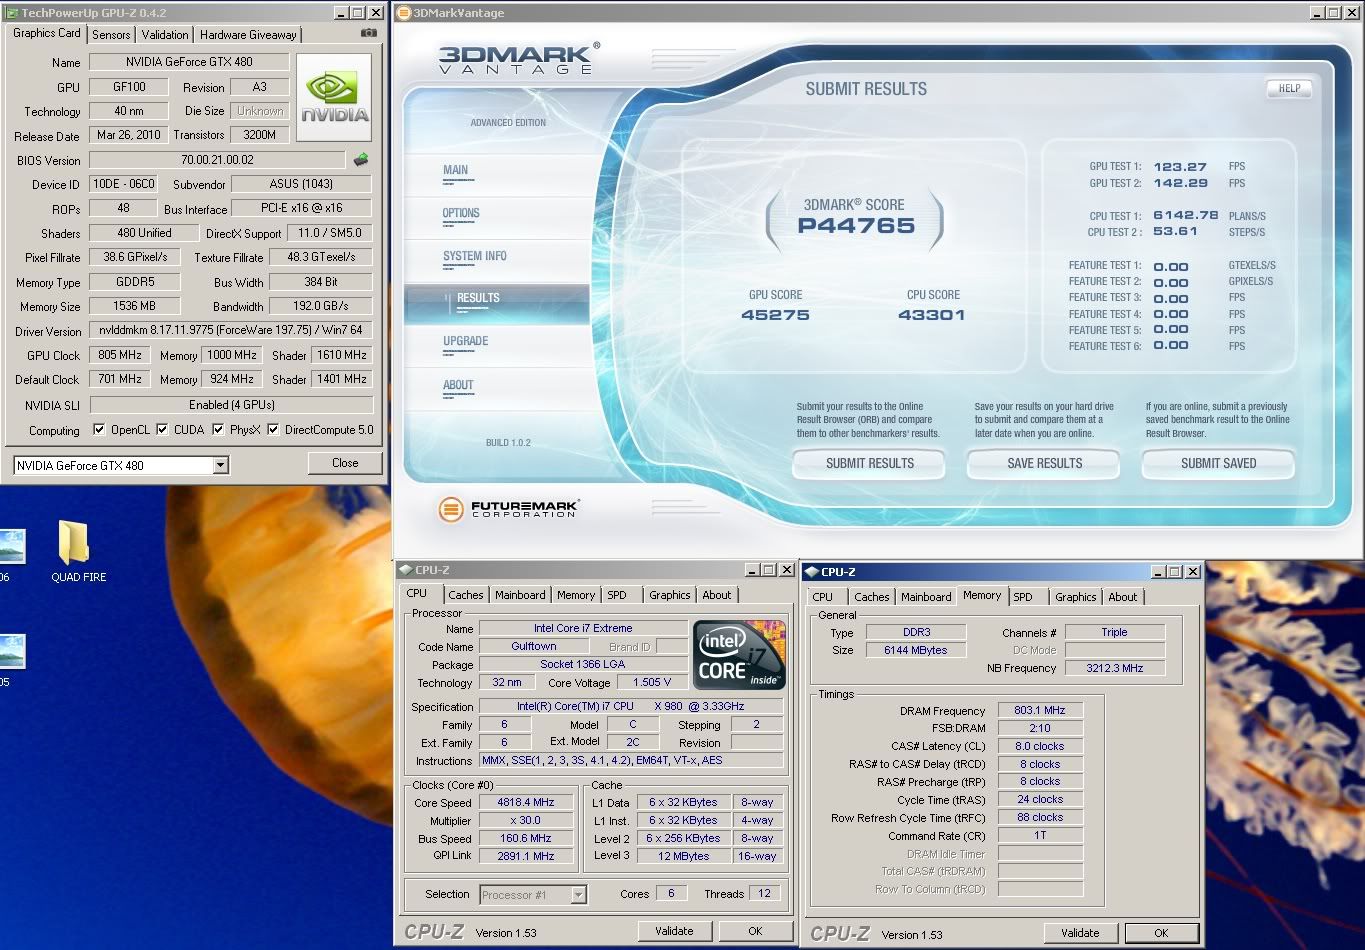
Task: Click the Intel Core i7 inside logo
Action: tap(739, 654)
